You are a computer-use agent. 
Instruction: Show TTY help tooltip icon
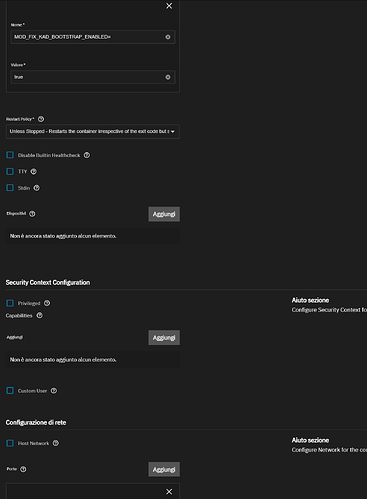point(34,171)
